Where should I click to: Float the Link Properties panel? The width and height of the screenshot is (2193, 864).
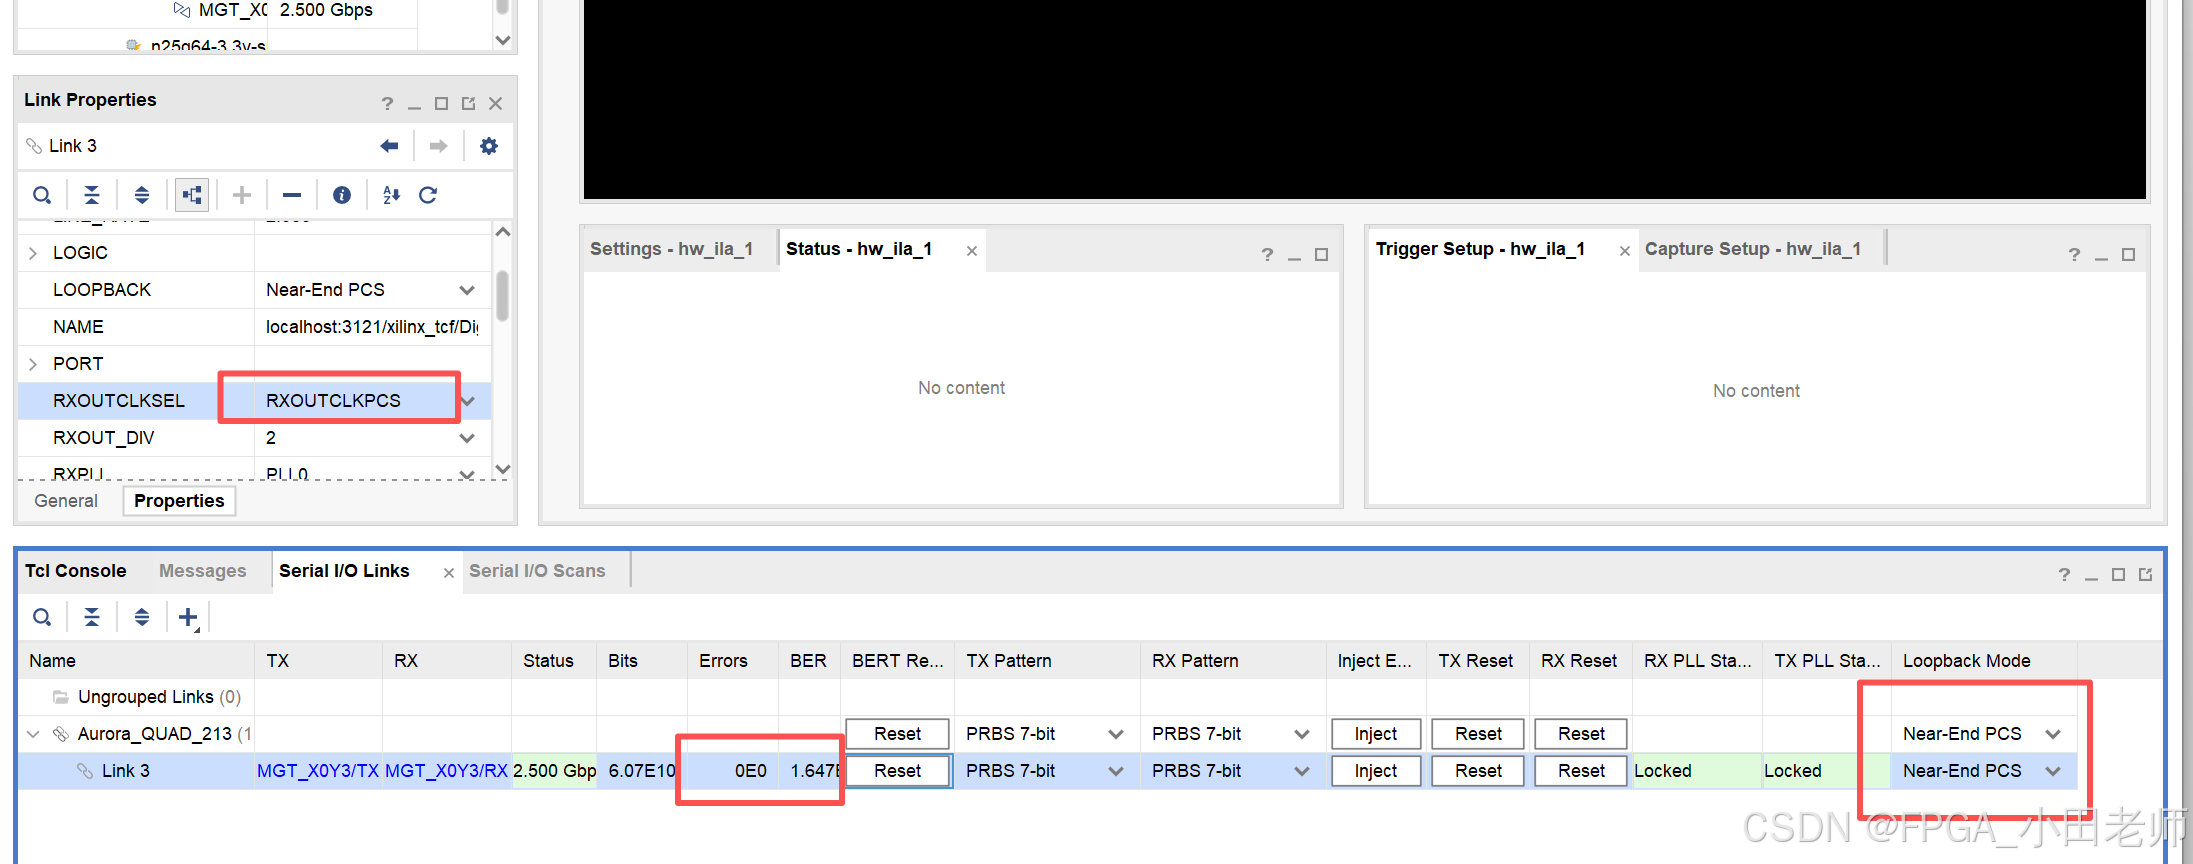coord(468,103)
